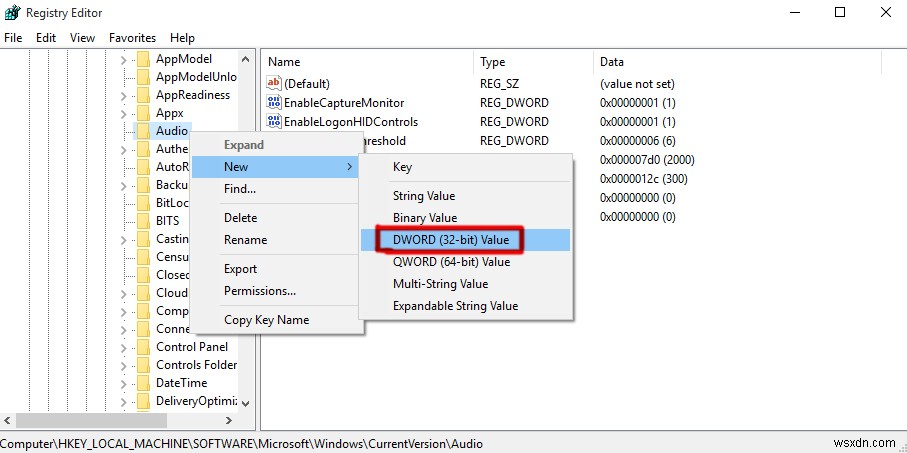
Task: Open the Favorites menu
Action: pos(132,38)
